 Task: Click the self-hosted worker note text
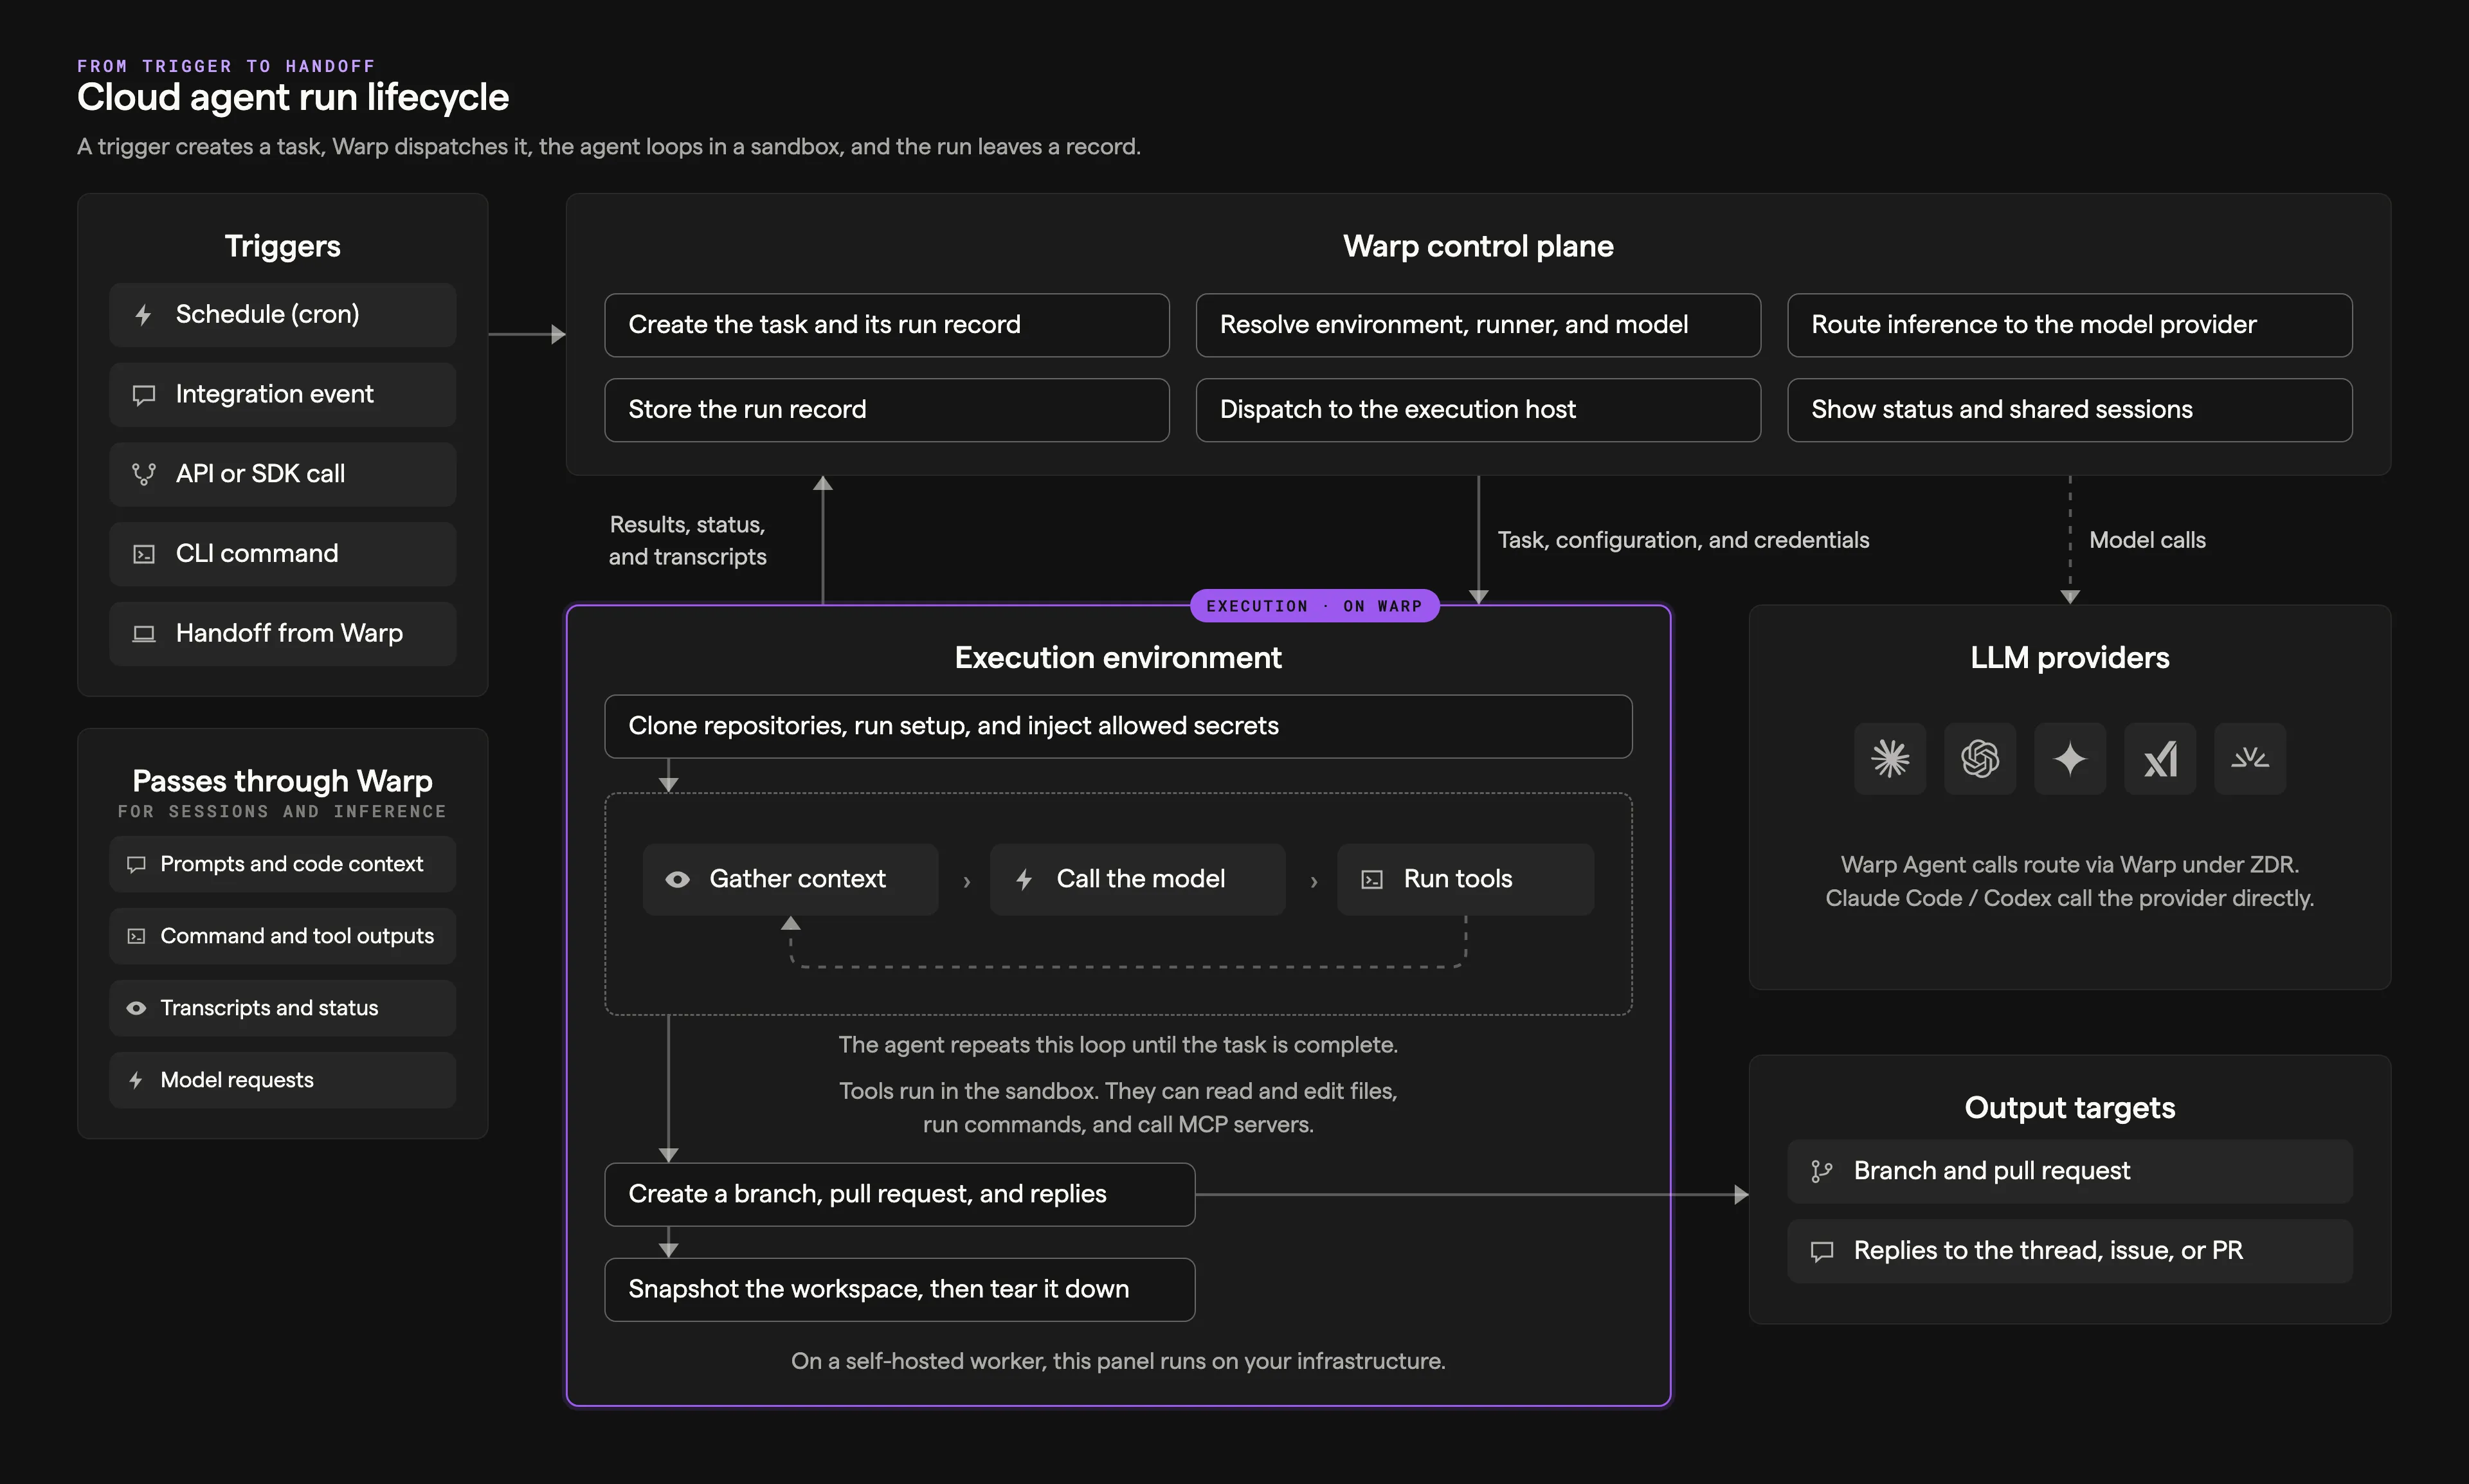coord(1118,1362)
